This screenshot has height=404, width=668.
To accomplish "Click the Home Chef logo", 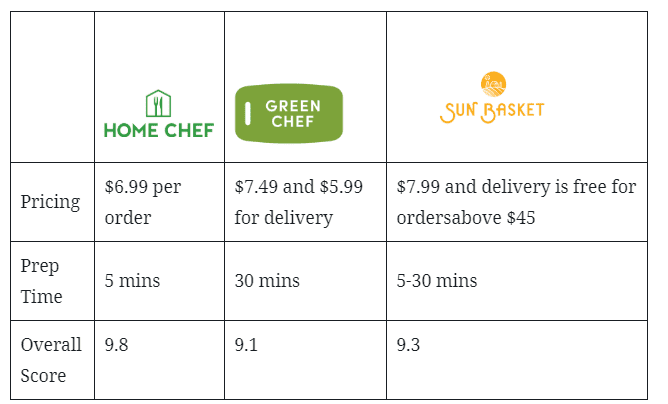I will pyautogui.click(x=159, y=114).
